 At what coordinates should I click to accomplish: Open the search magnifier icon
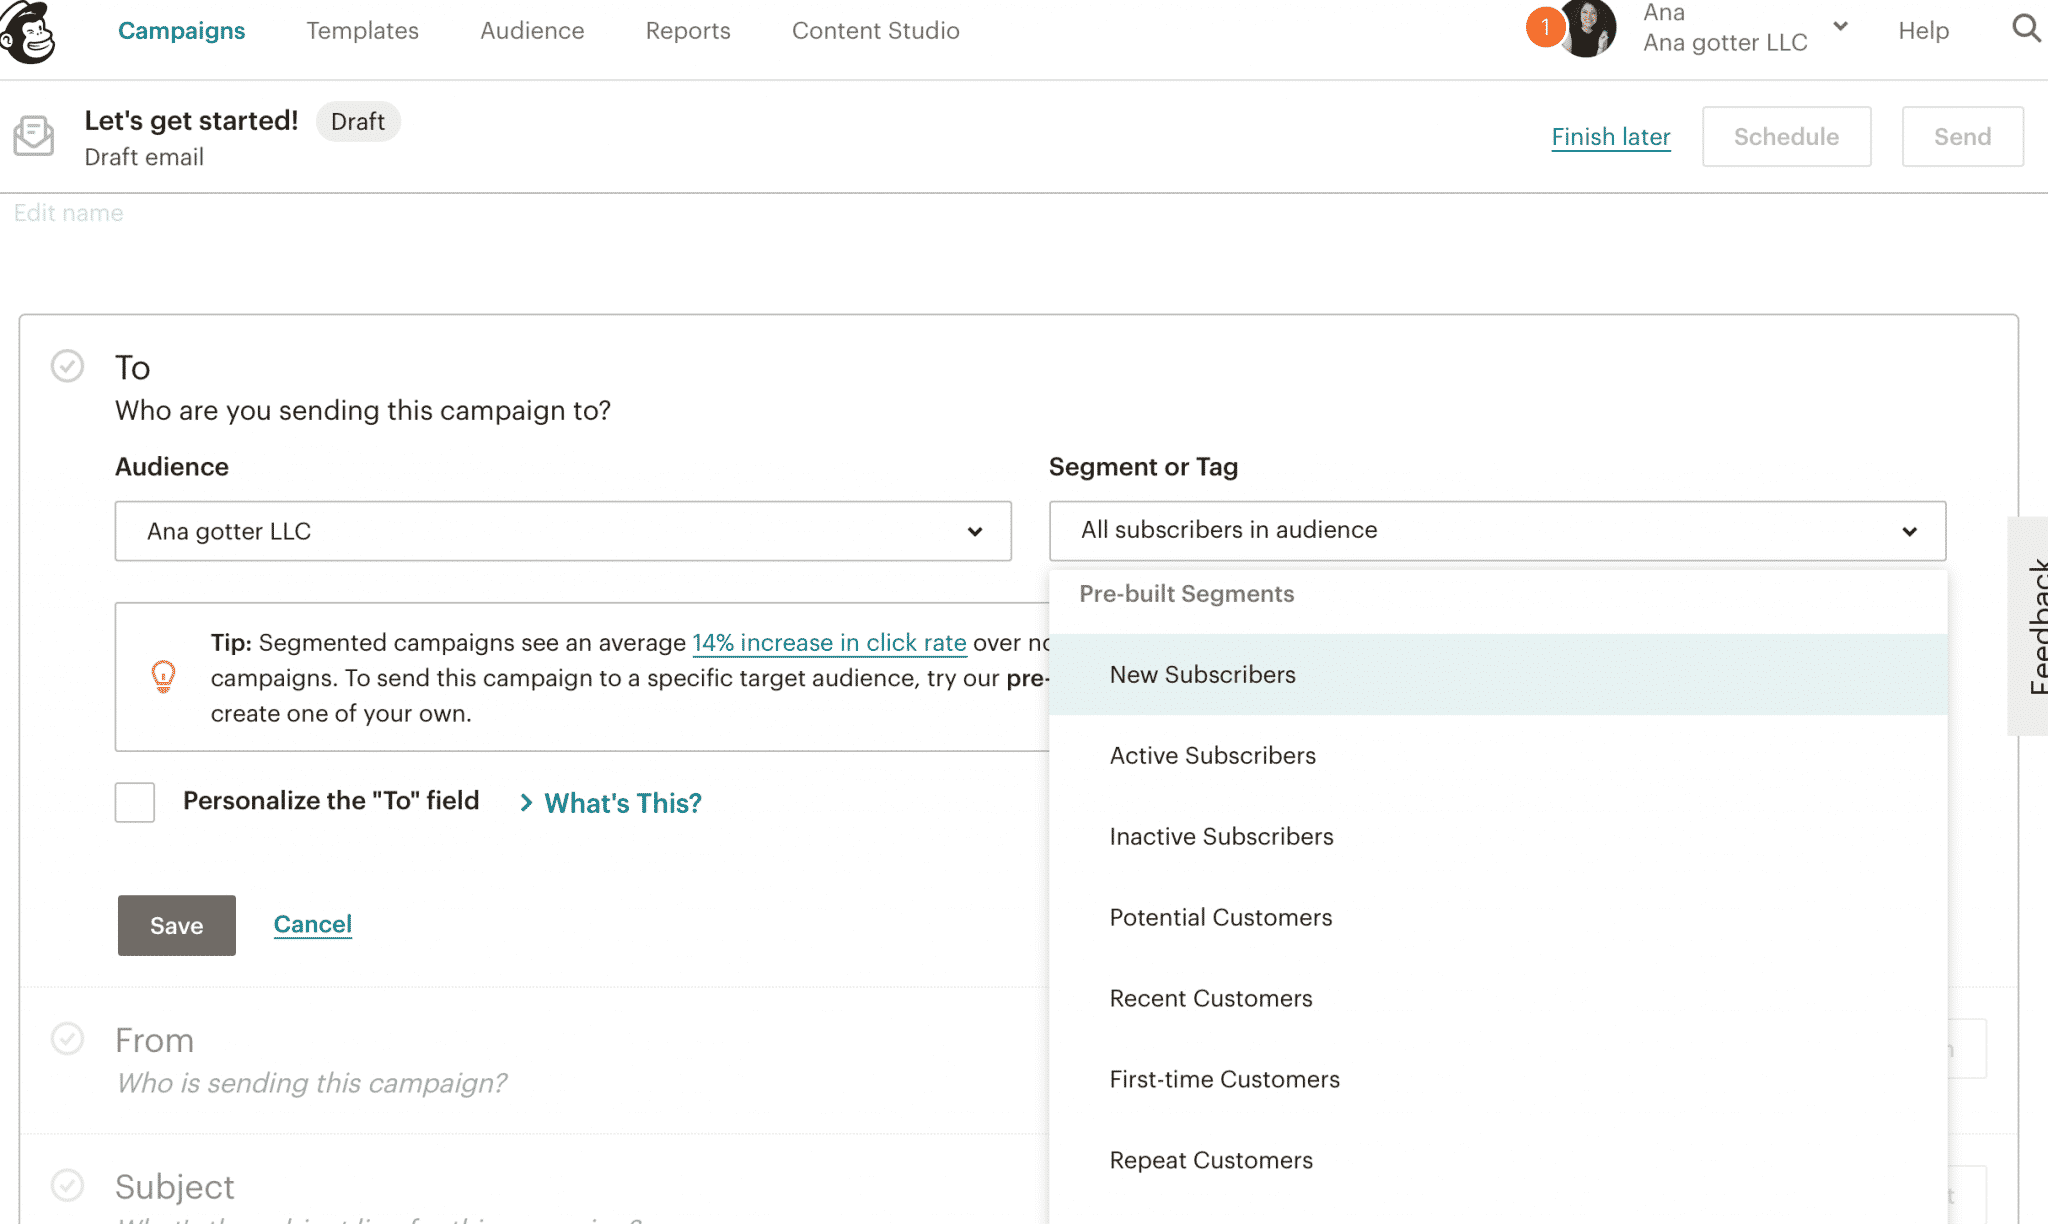pyautogui.click(x=2027, y=28)
